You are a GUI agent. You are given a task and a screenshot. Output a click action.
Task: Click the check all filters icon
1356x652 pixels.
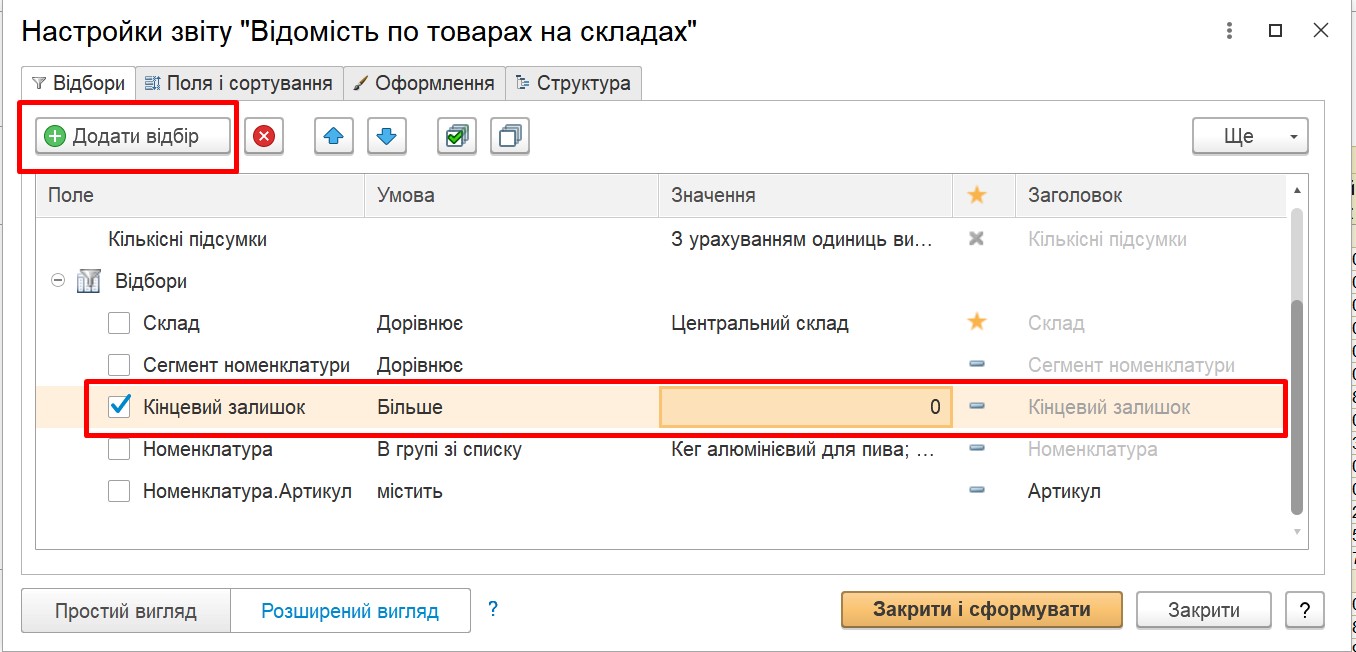(x=457, y=136)
